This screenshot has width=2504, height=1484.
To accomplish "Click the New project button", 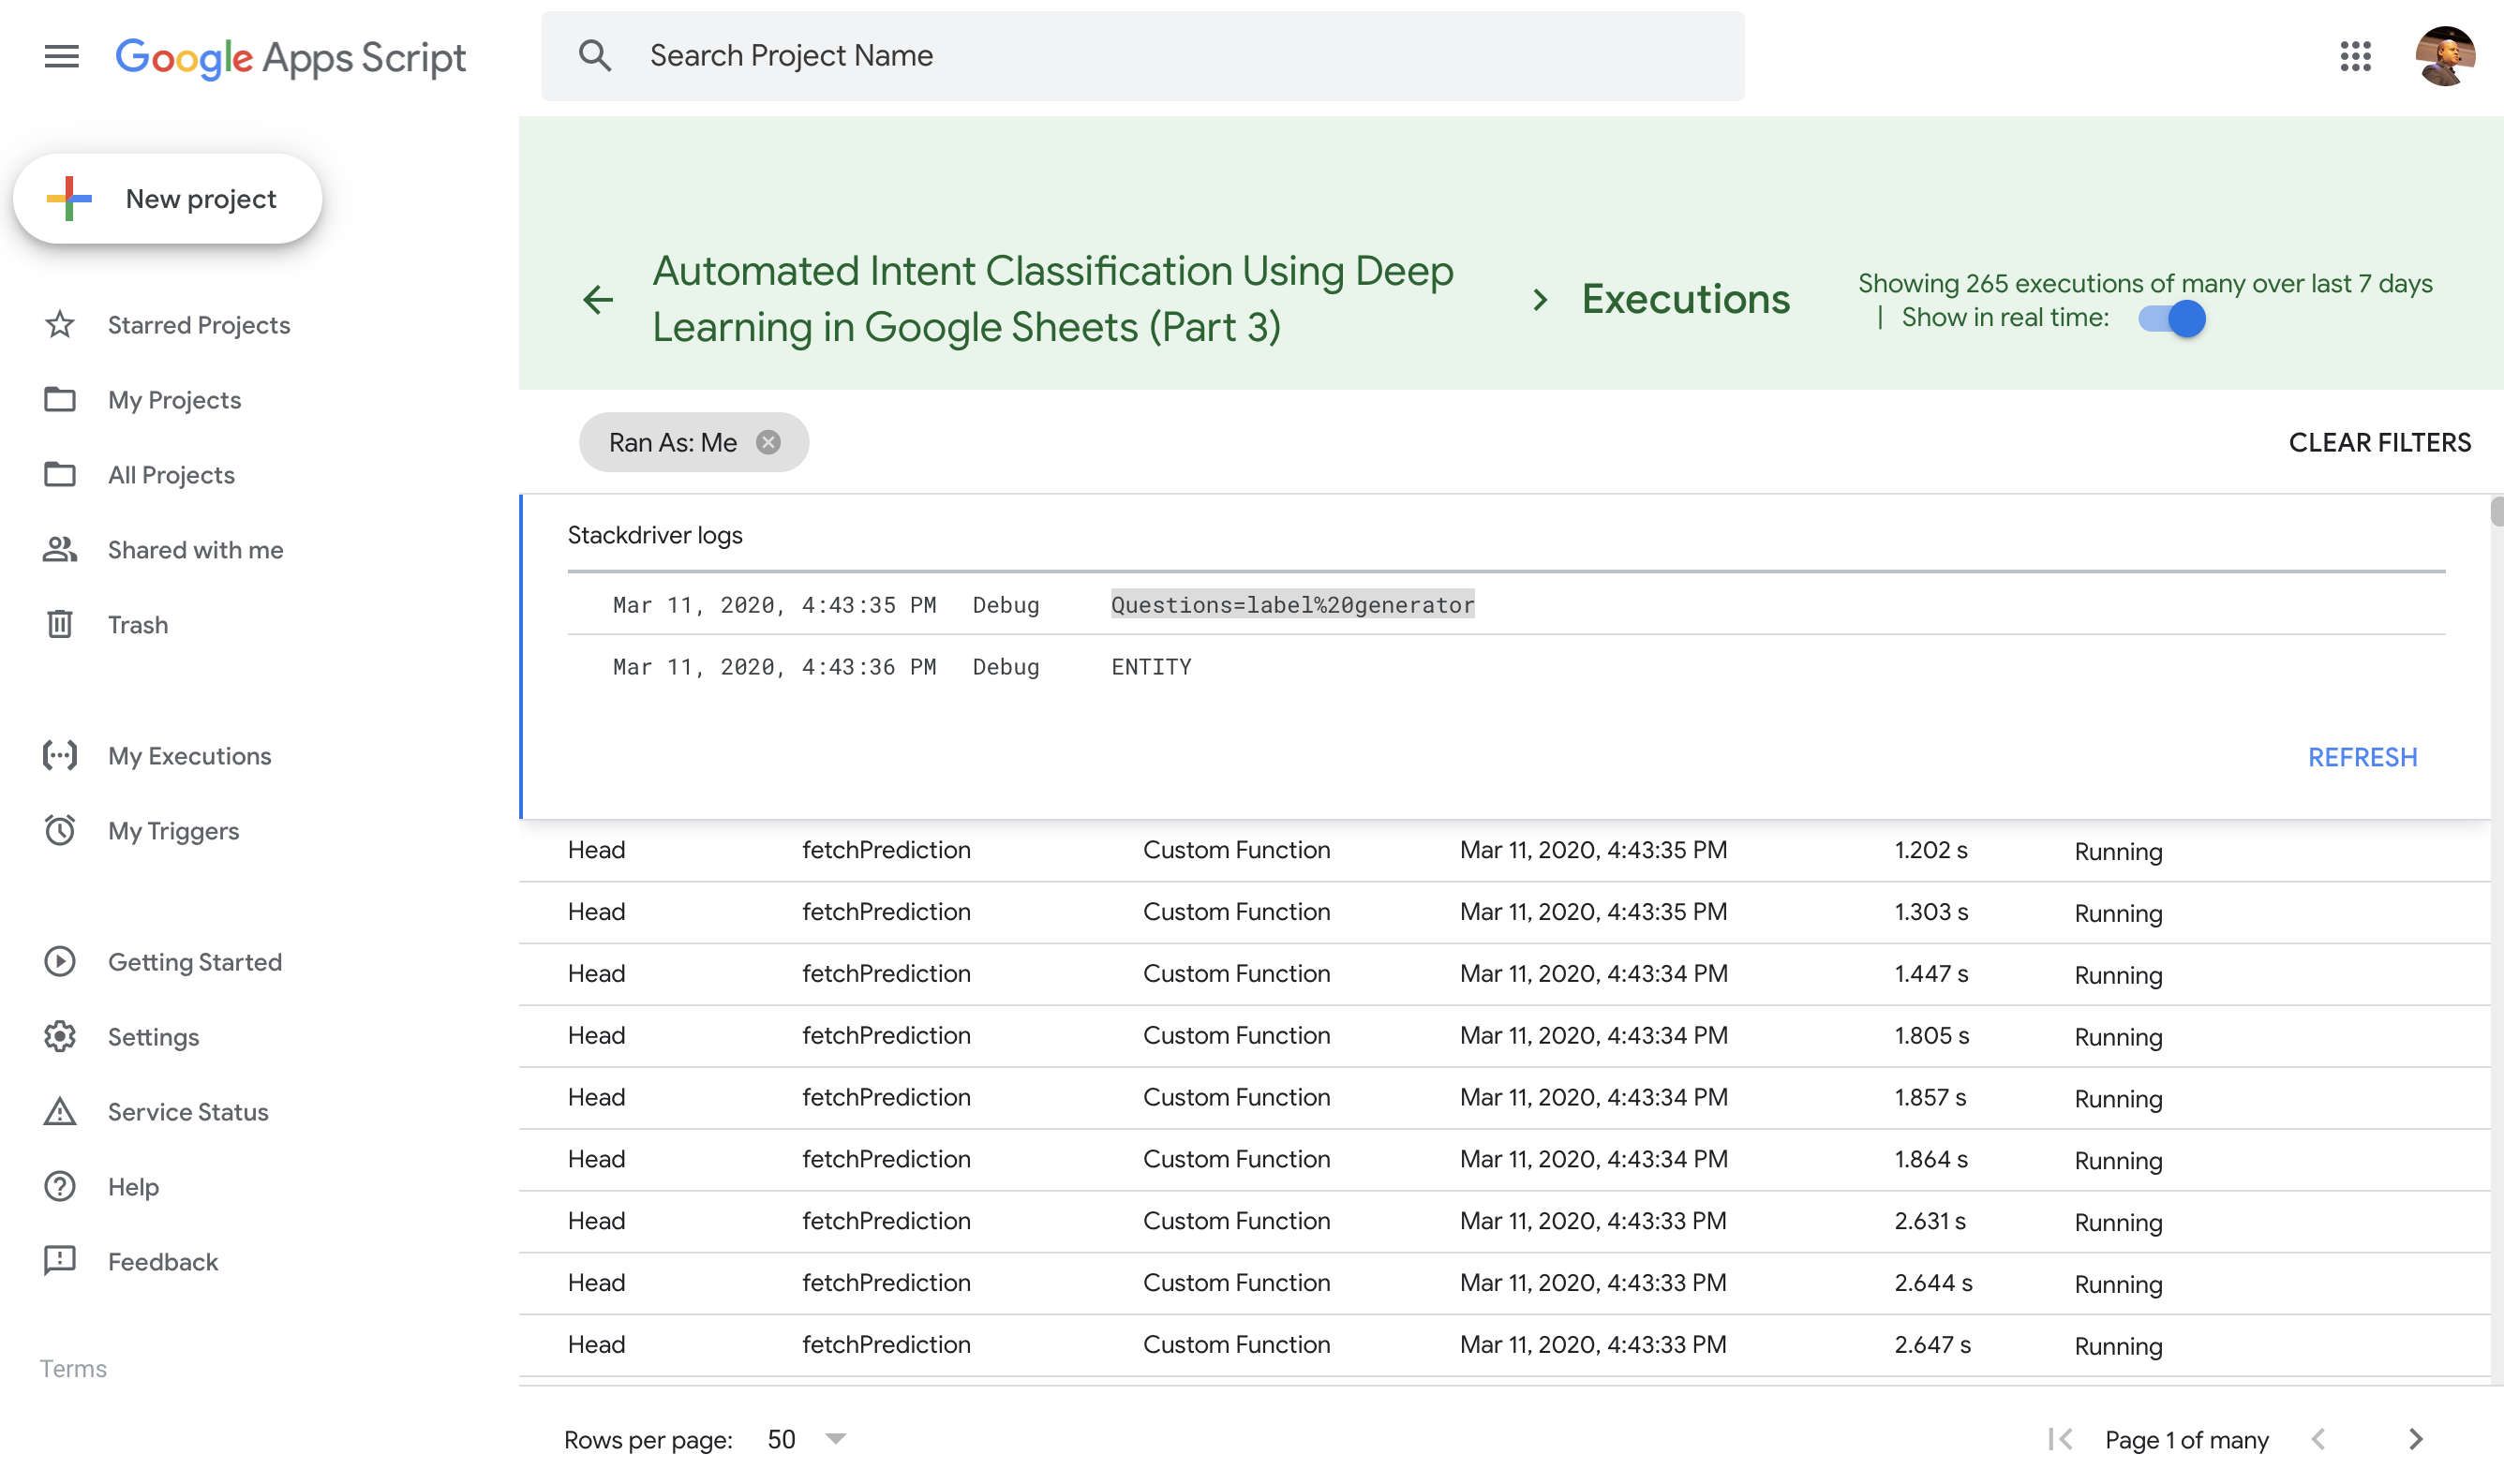I will pyautogui.click(x=168, y=199).
